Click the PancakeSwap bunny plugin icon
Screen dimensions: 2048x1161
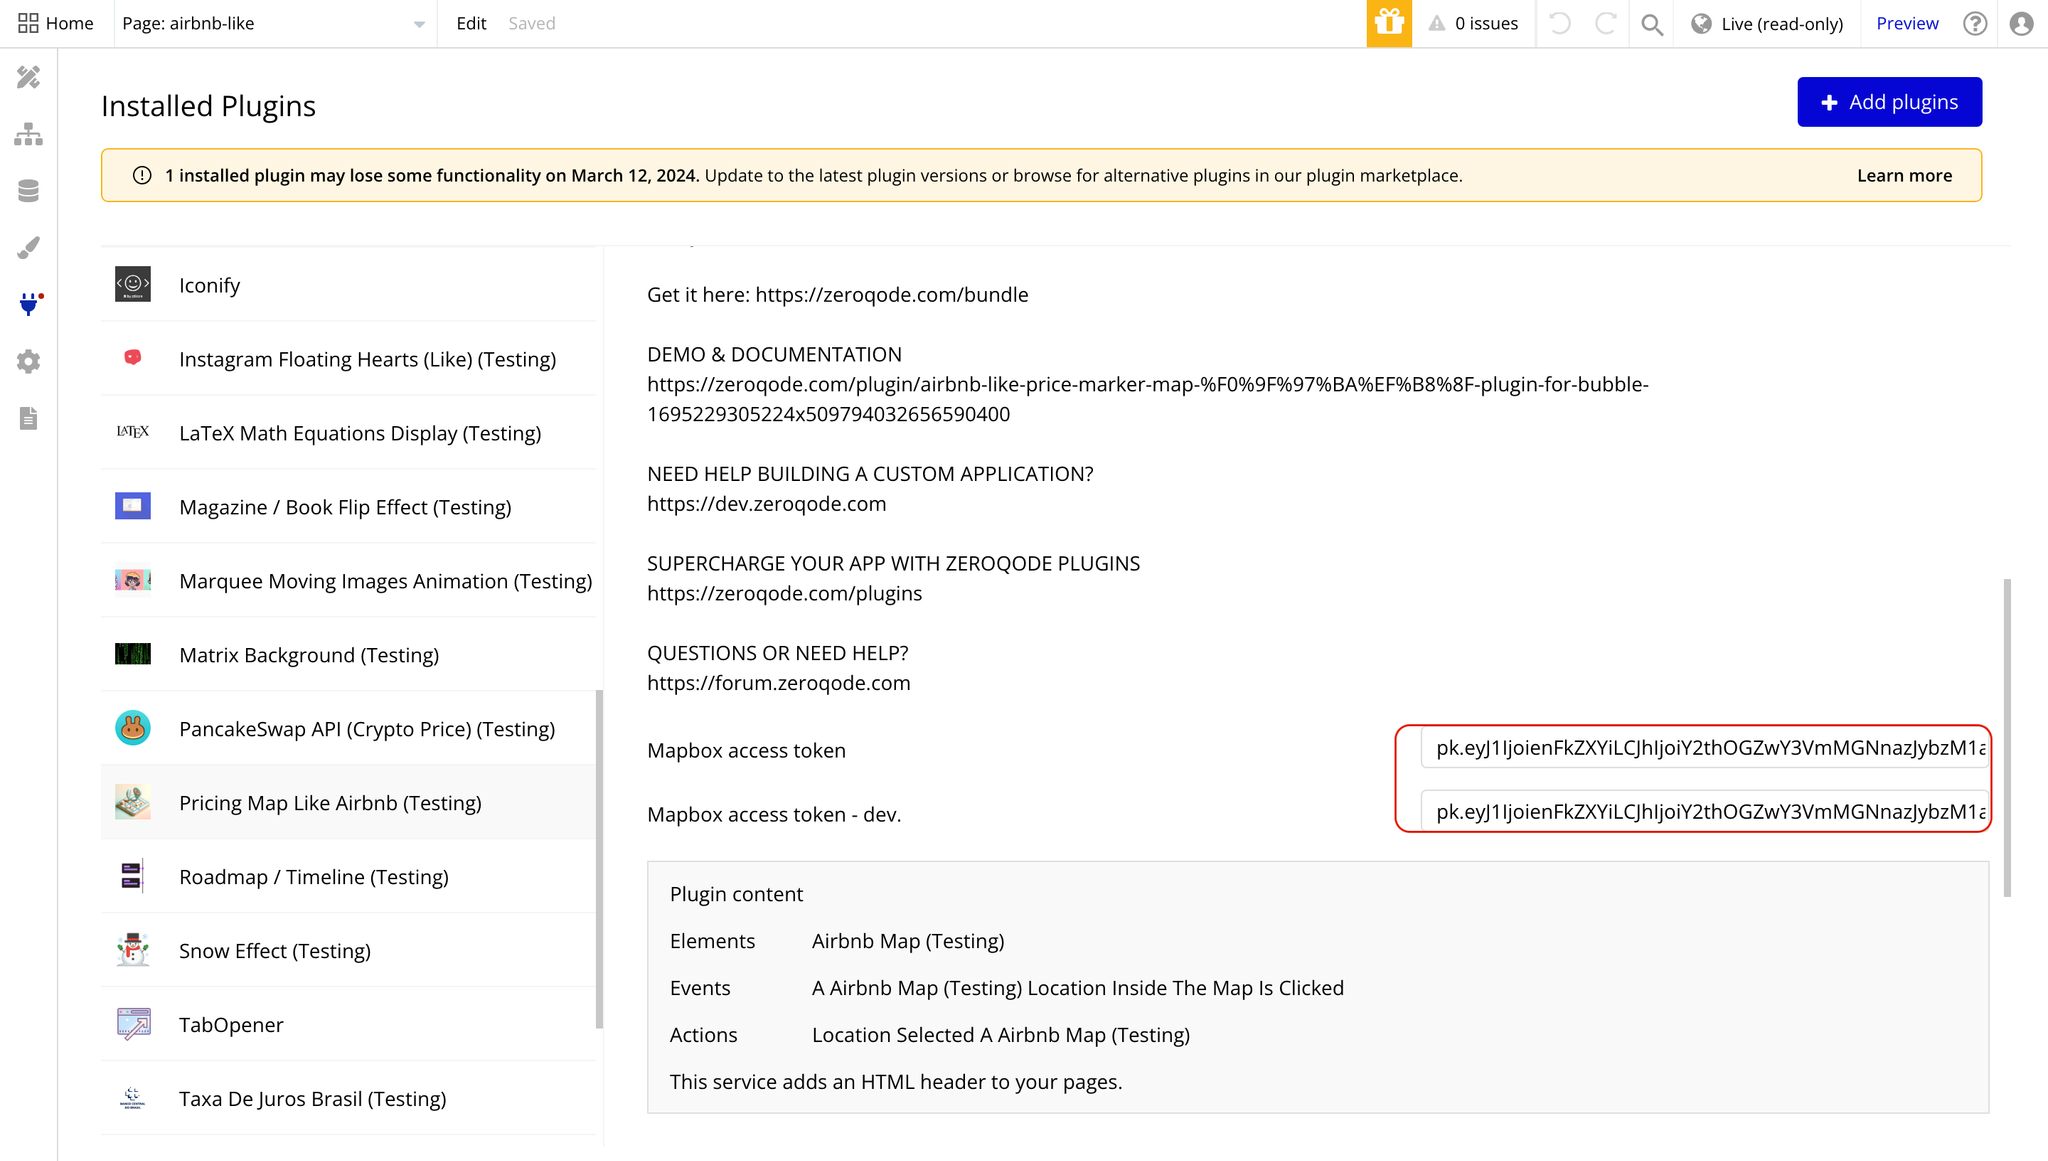click(x=132, y=728)
